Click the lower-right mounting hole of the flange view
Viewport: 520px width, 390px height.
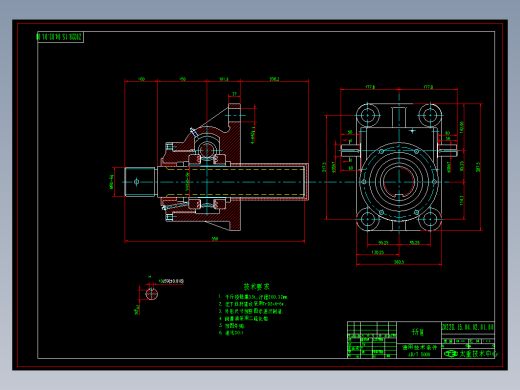pyautogui.click(x=430, y=219)
